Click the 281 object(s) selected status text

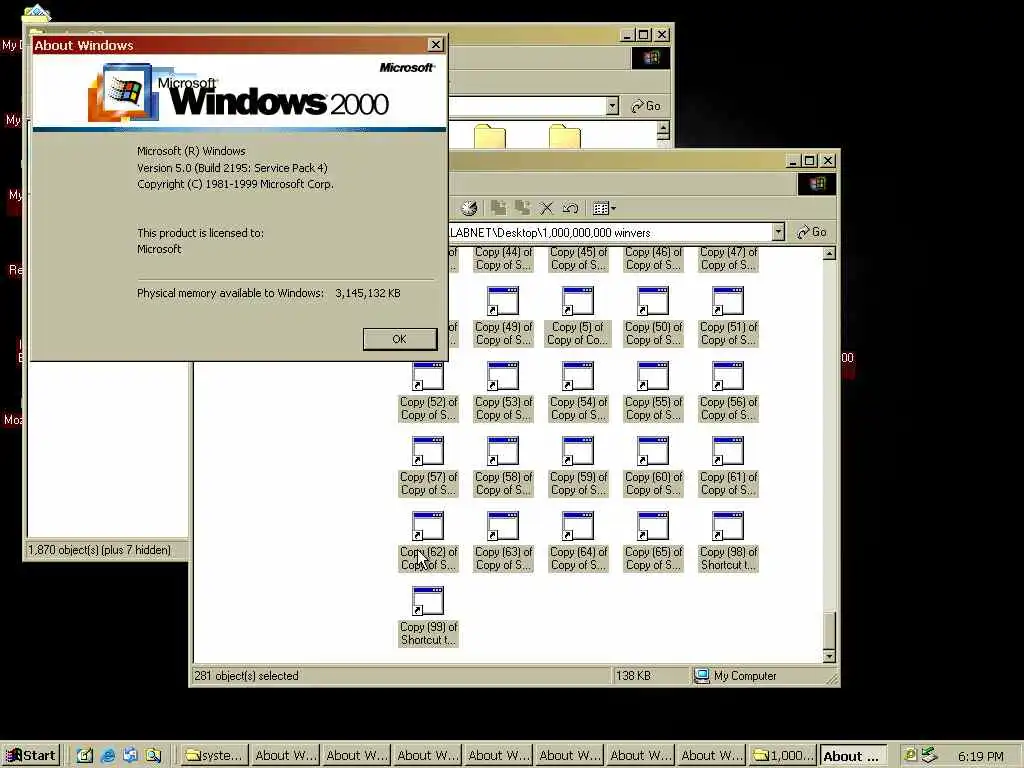click(x=246, y=676)
